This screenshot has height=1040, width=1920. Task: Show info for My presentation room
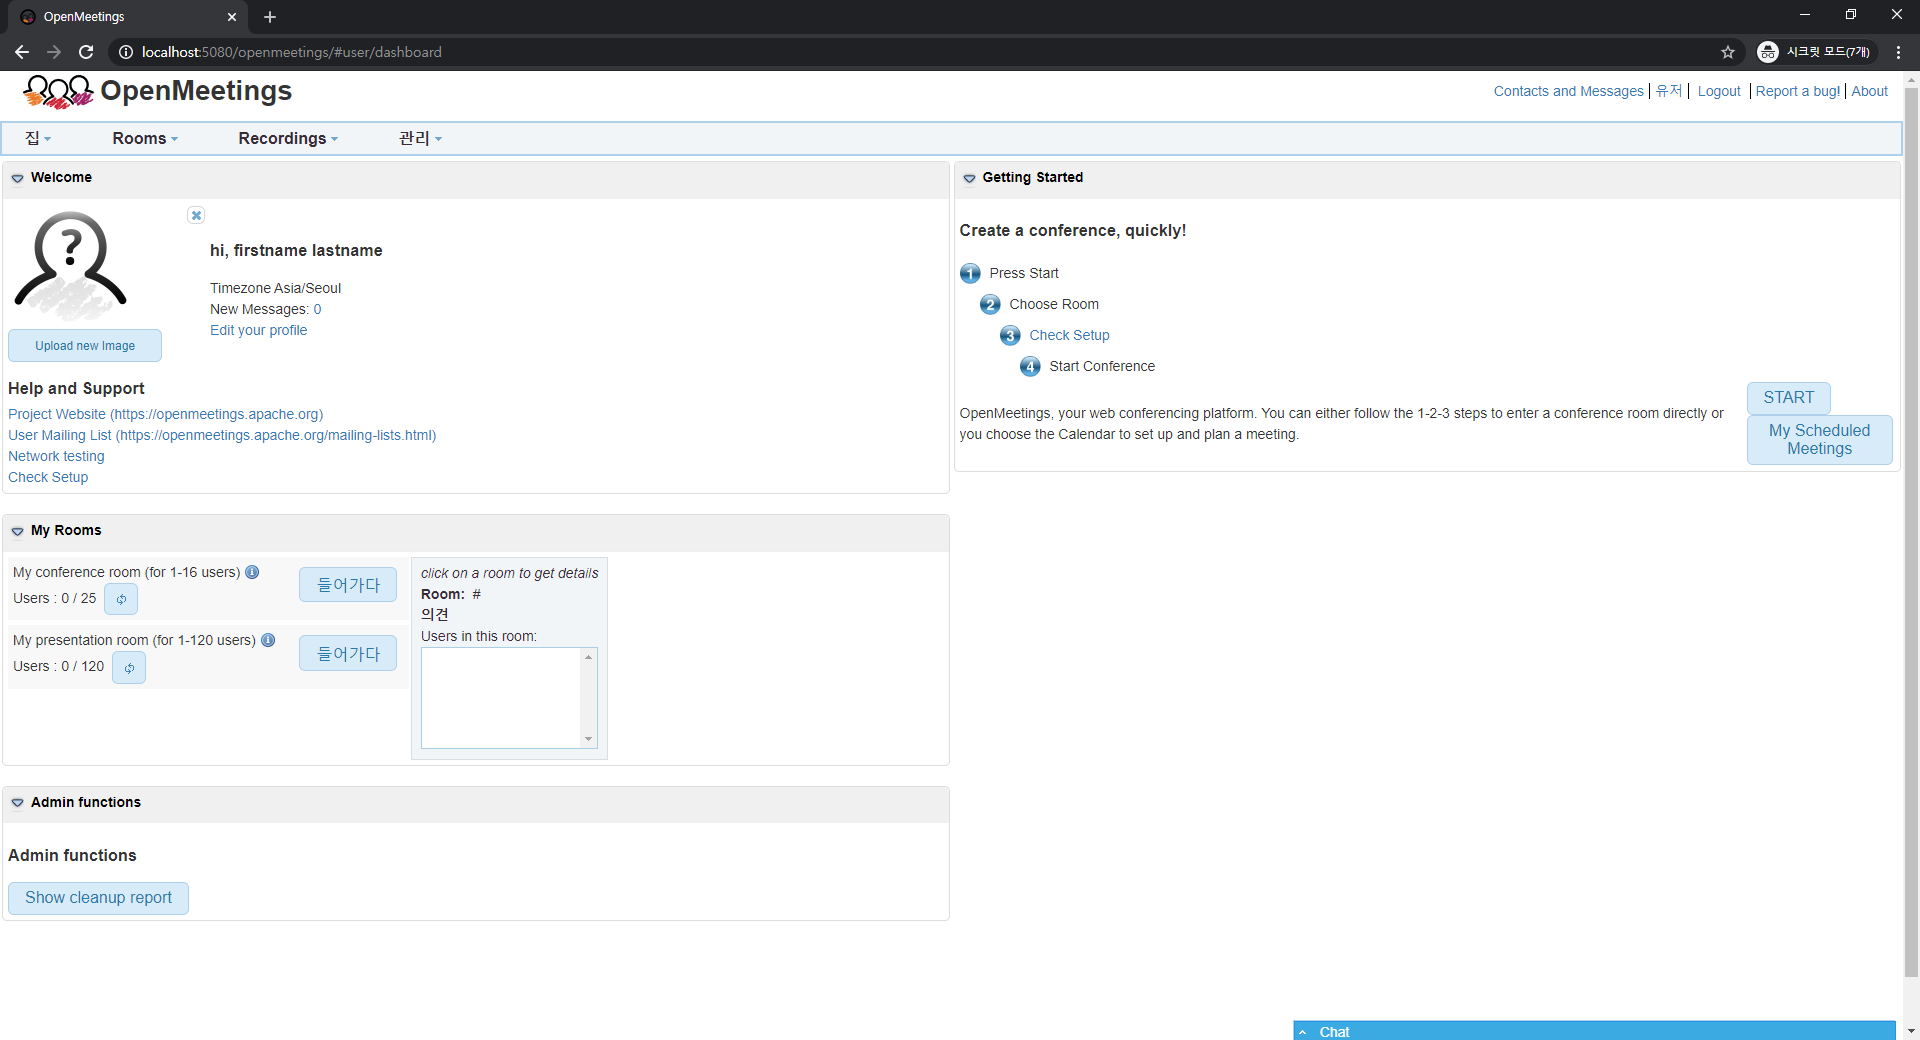268,640
